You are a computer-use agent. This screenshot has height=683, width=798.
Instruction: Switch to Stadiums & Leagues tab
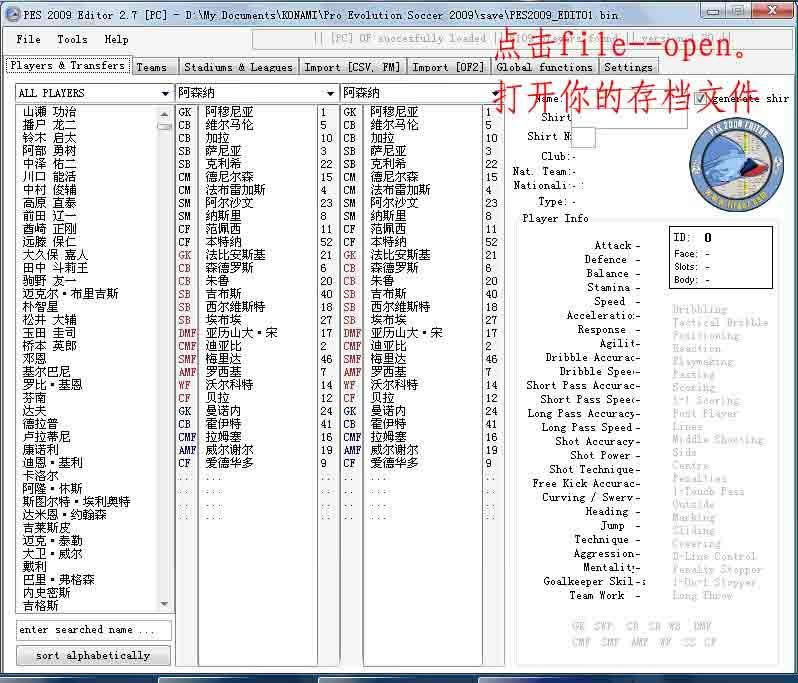[x=238, y=67]
